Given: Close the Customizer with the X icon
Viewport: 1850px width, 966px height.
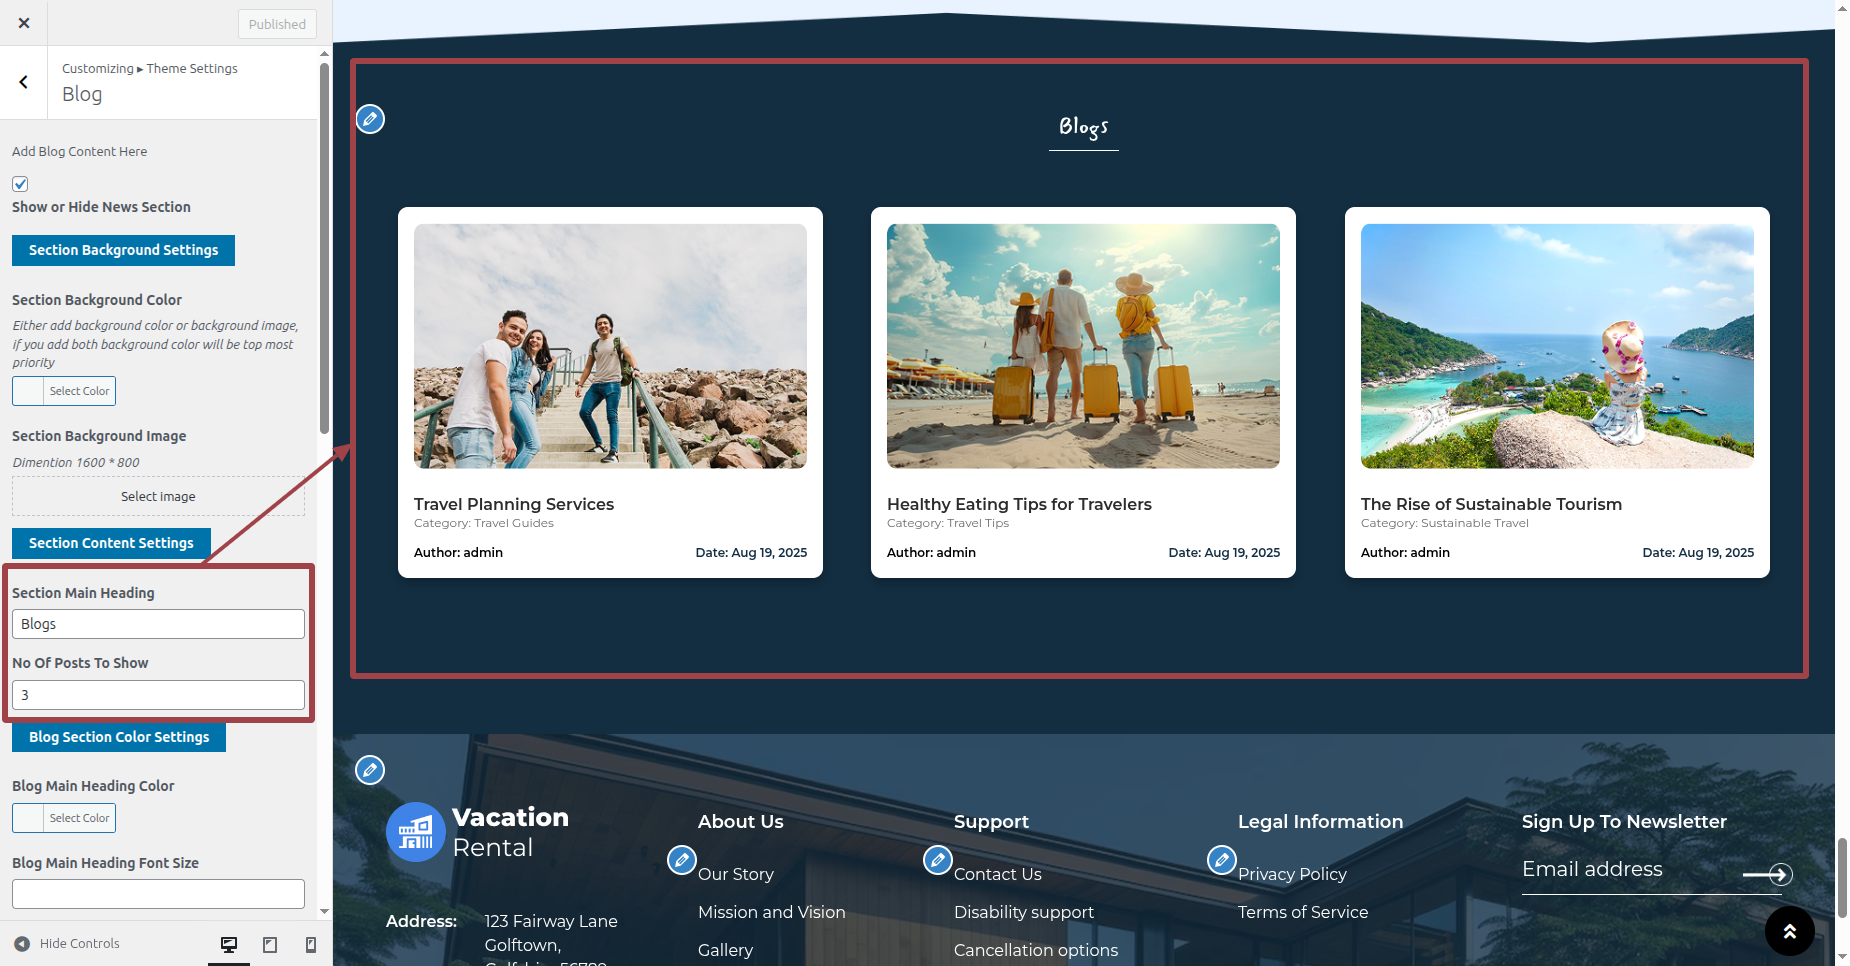Looking at the screenshot, I should coord(24,23).
